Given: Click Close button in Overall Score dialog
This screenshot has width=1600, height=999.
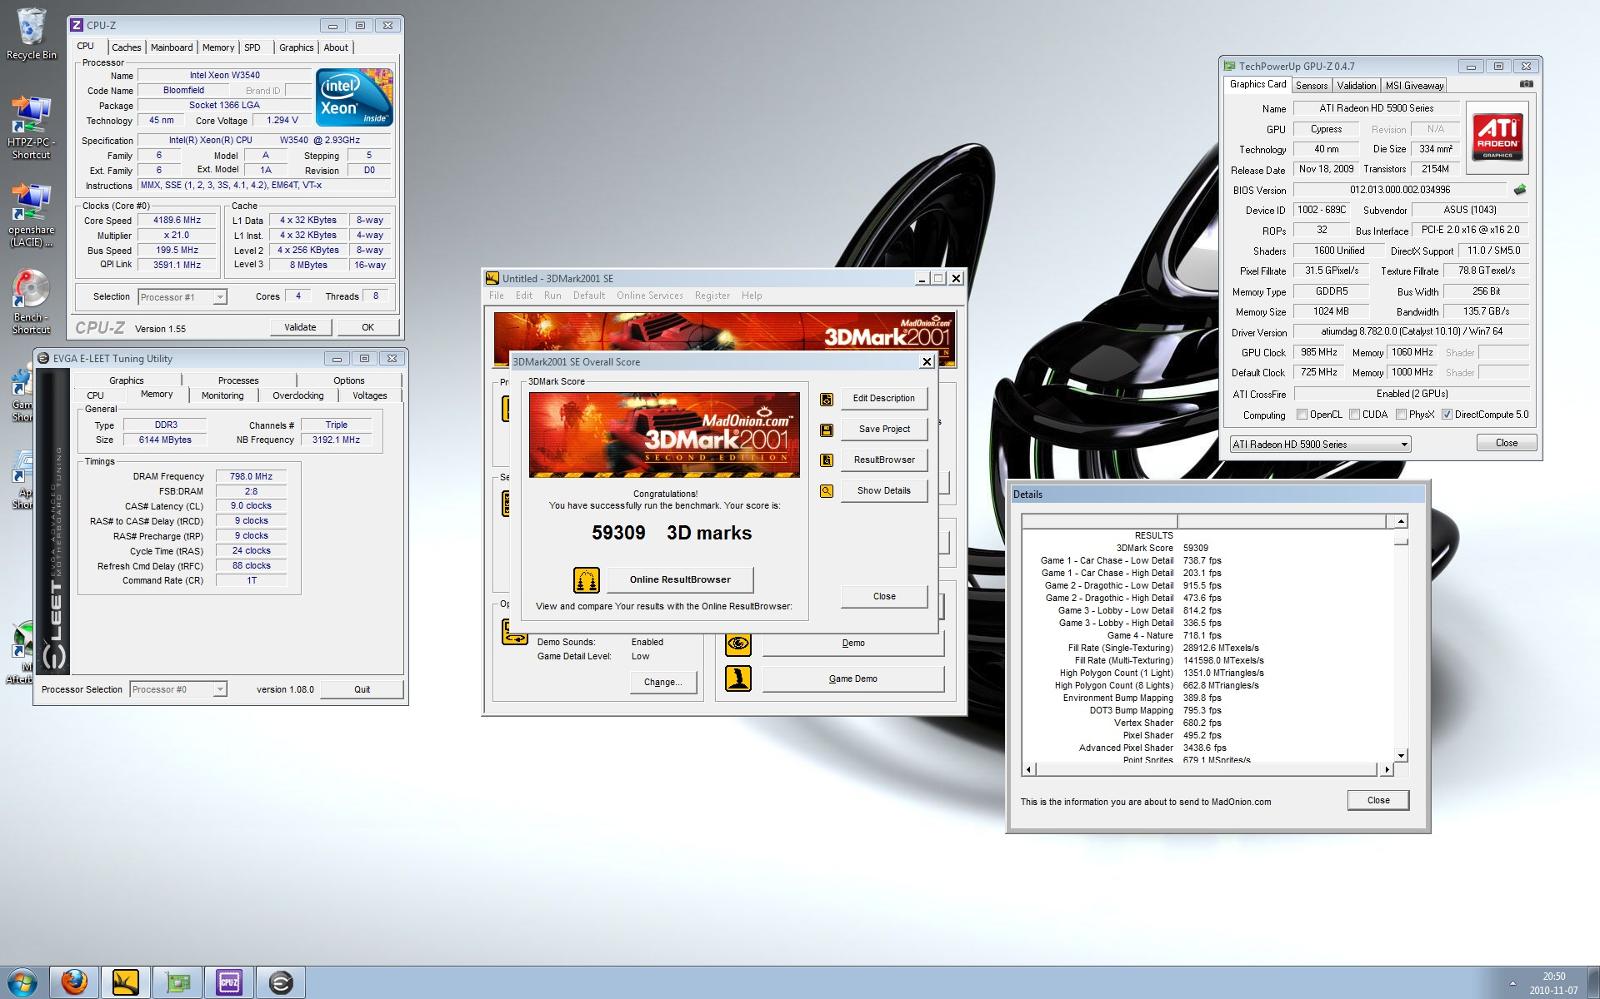Looking at the screenshot, I should [x=884, y=596].
